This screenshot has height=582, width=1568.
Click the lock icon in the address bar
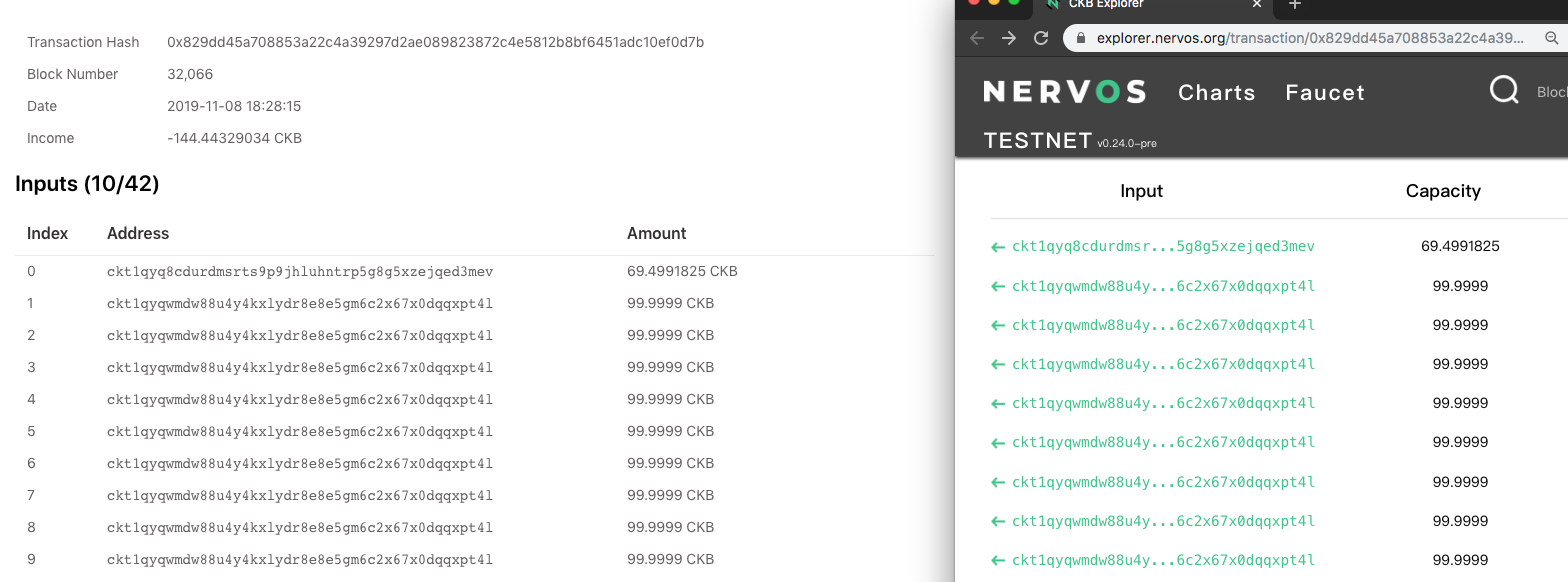1081,38
